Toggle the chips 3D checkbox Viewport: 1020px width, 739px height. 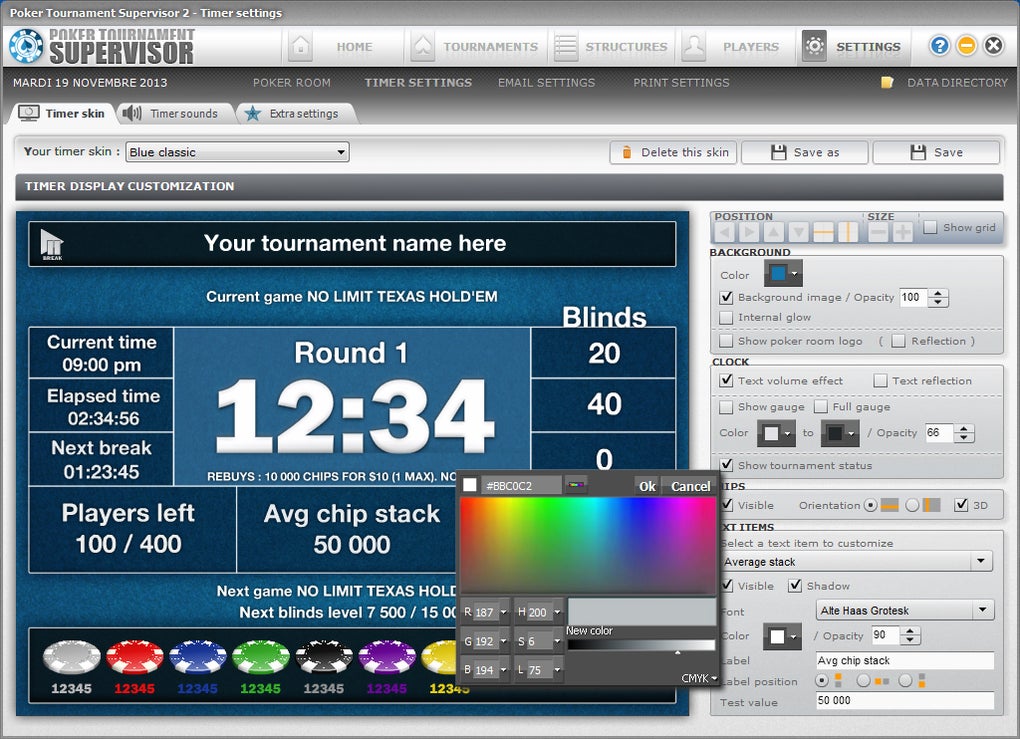tap(961, 505)
